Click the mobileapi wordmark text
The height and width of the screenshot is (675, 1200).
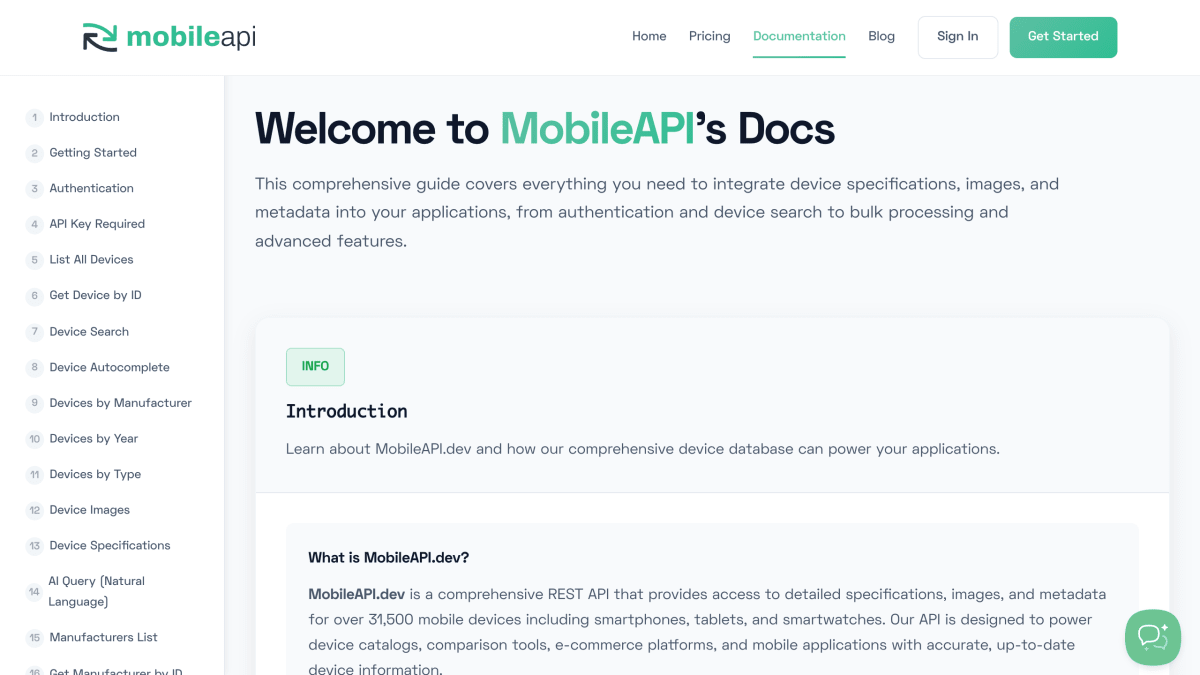[191, 37]
